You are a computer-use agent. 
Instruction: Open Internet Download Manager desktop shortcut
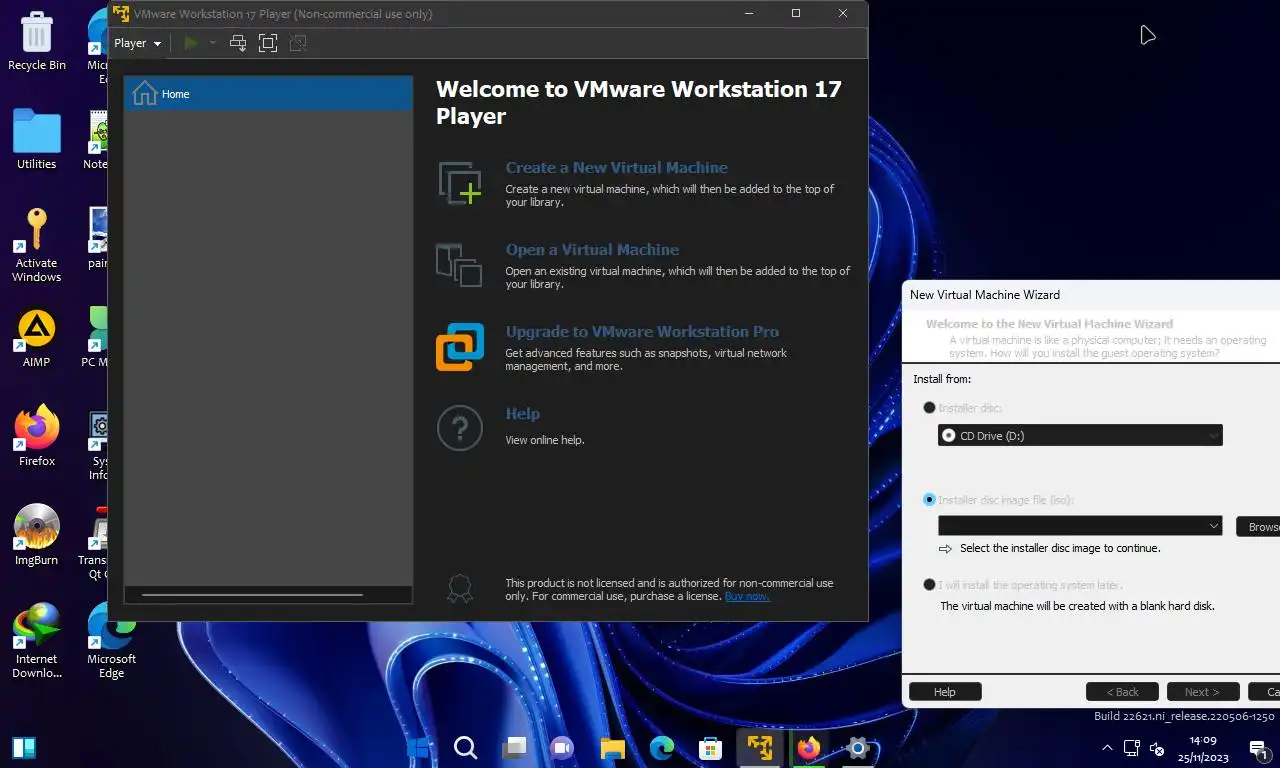coord(37,641)
